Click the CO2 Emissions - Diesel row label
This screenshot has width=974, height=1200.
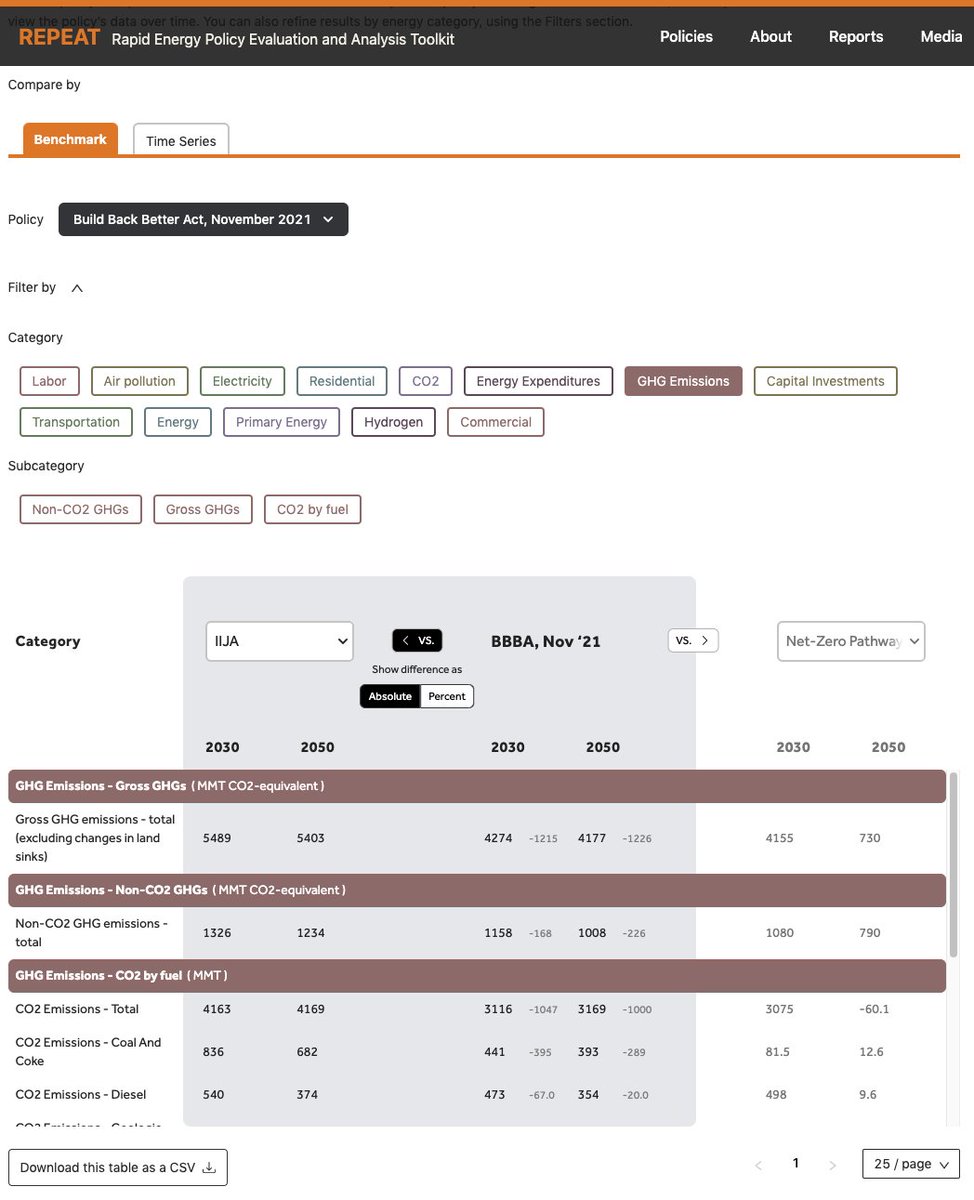[79, 1095]
